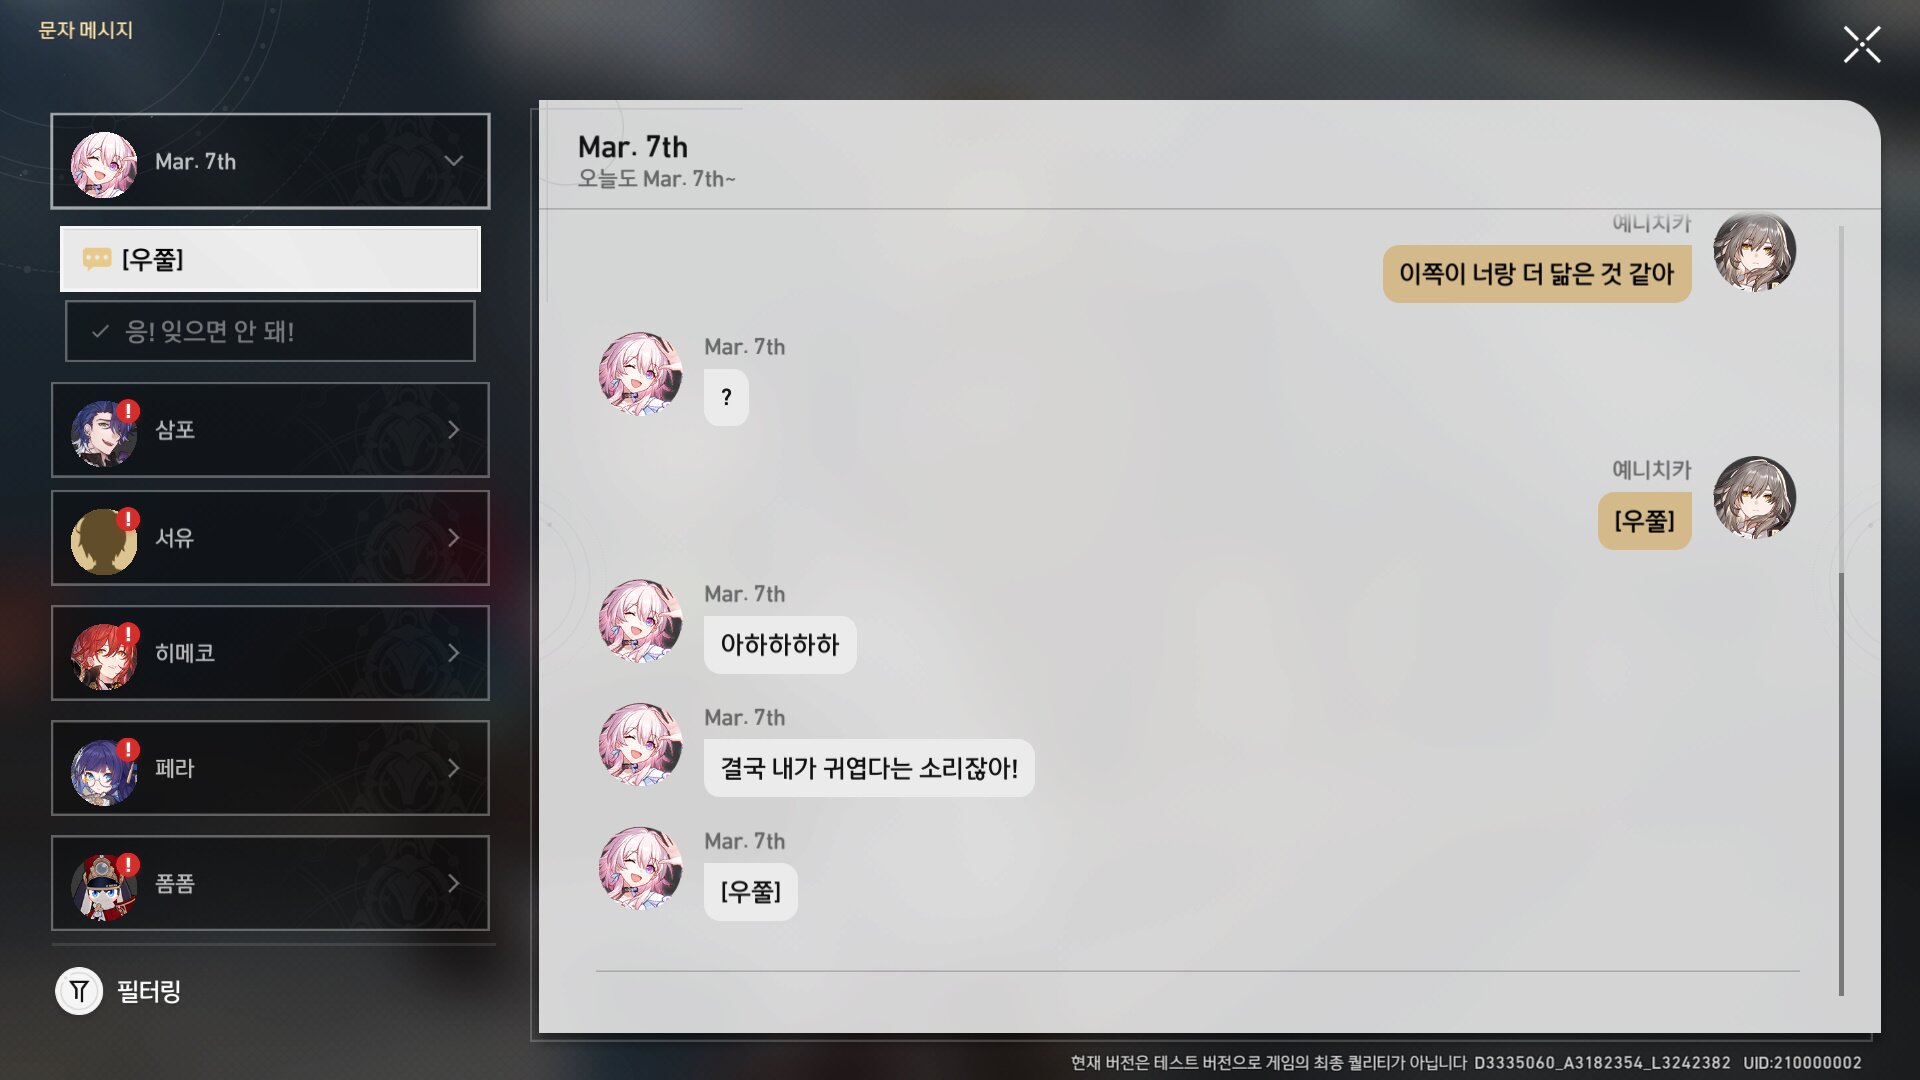Viewport: 1920px width, 1080px height.
Task: Click Pela's avatar icon
Action: pyautogui.click(x=104, y=771)
